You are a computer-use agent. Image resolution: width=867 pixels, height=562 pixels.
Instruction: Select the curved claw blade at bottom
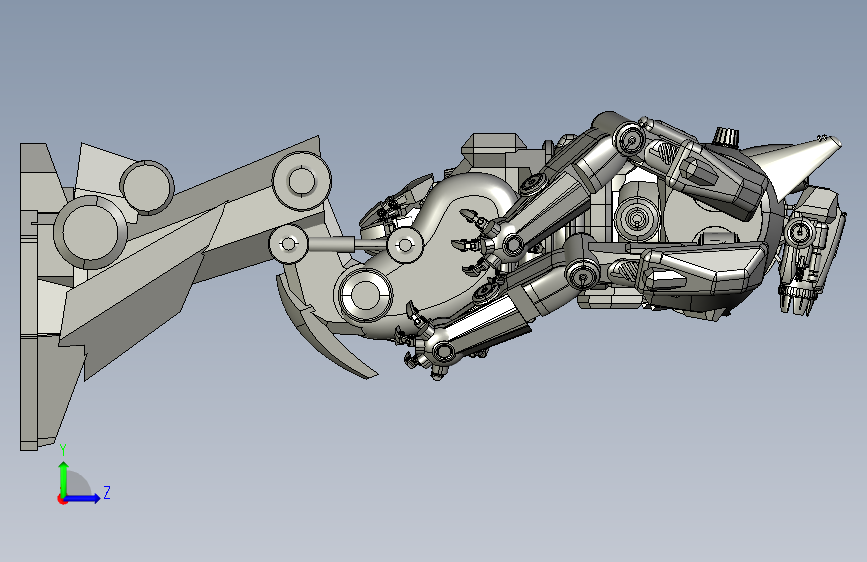[322, 332]
